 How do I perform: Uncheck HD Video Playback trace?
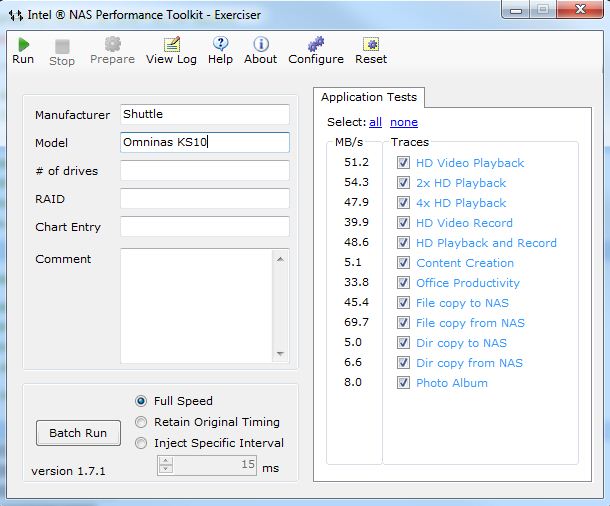(x=403, y=163)
